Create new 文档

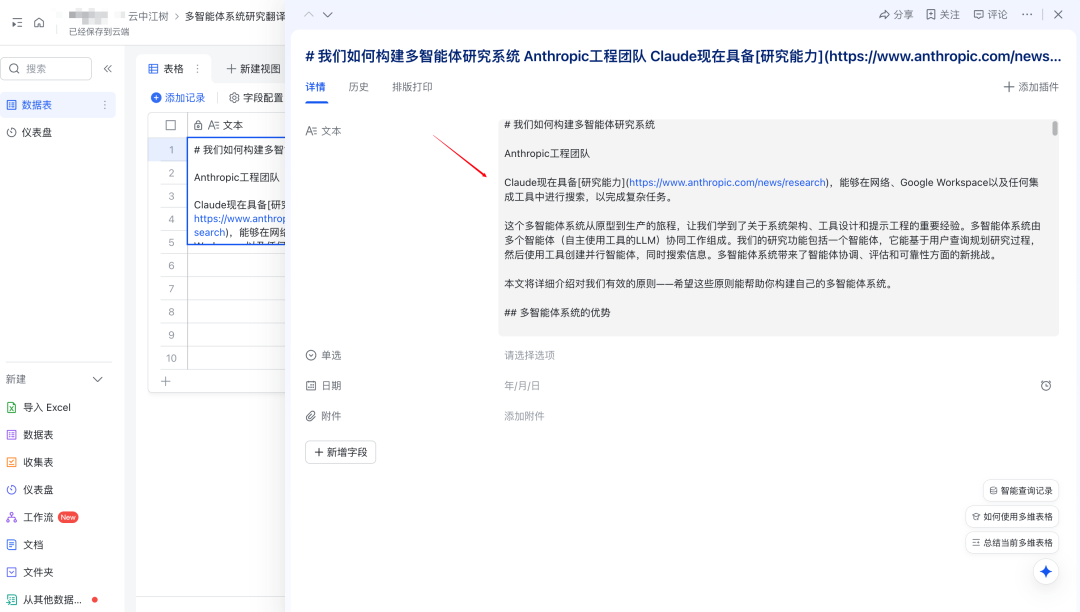click(x=25, y=545)
